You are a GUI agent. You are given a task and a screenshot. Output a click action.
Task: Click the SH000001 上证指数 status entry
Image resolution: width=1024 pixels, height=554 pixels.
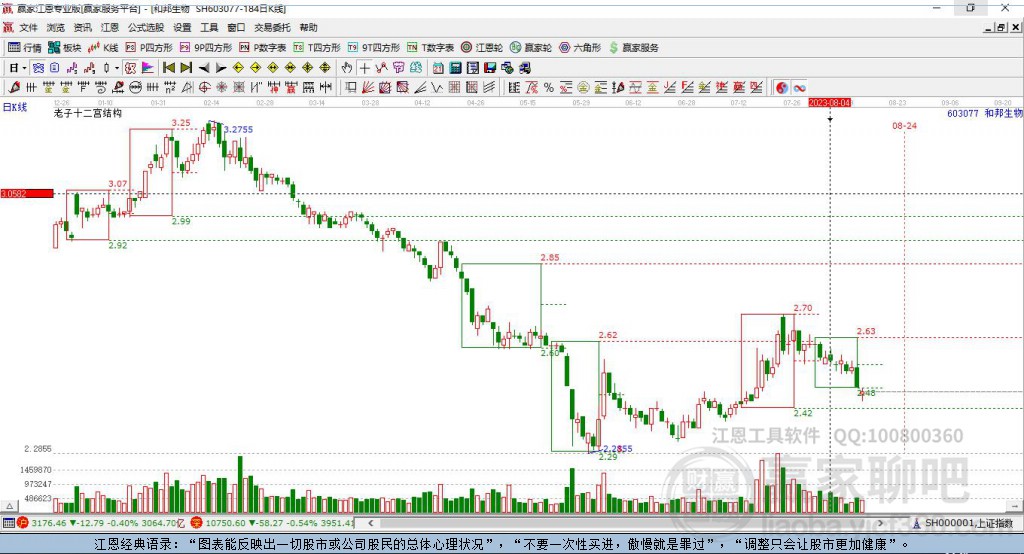[963, 523]
